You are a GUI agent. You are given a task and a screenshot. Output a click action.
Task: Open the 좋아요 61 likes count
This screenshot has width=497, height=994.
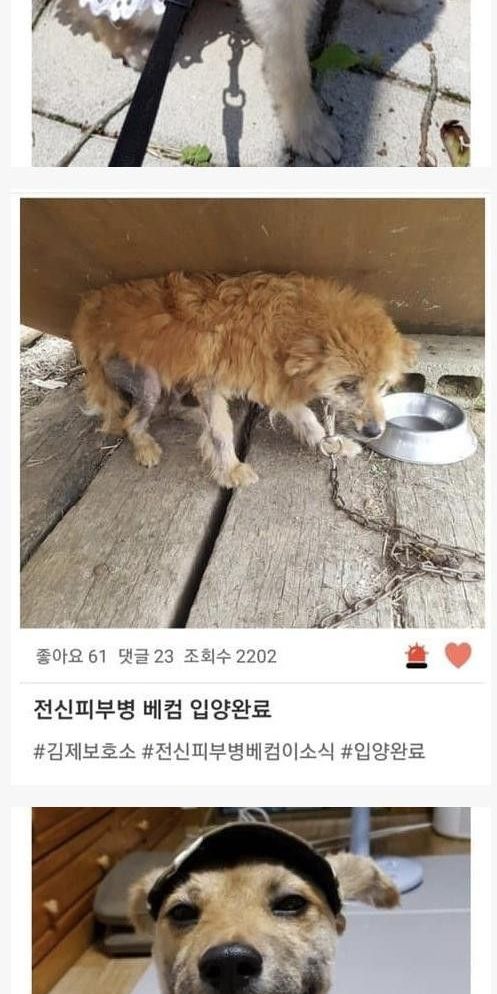coord(71,657)
